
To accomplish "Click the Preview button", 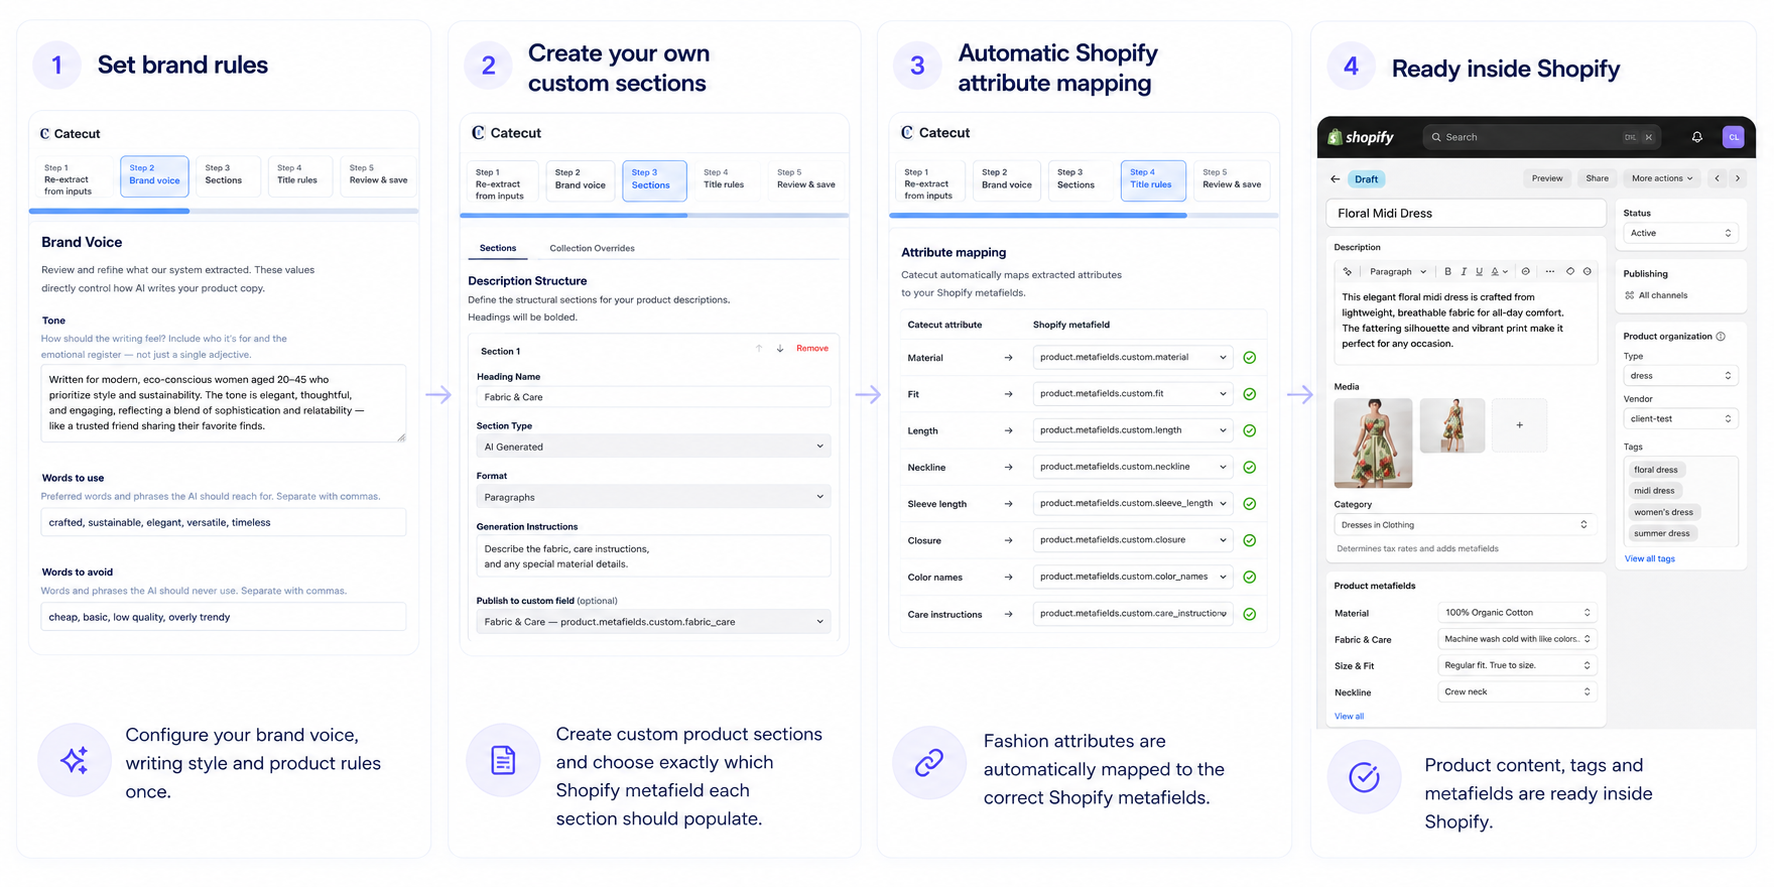I will tap(1546, 179).
